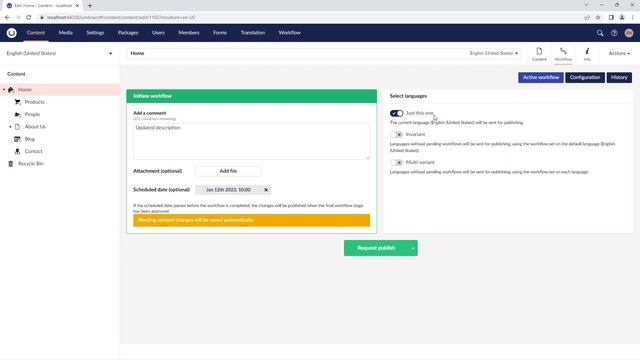Select the People tree item label
640x360 pixels.
32,114
